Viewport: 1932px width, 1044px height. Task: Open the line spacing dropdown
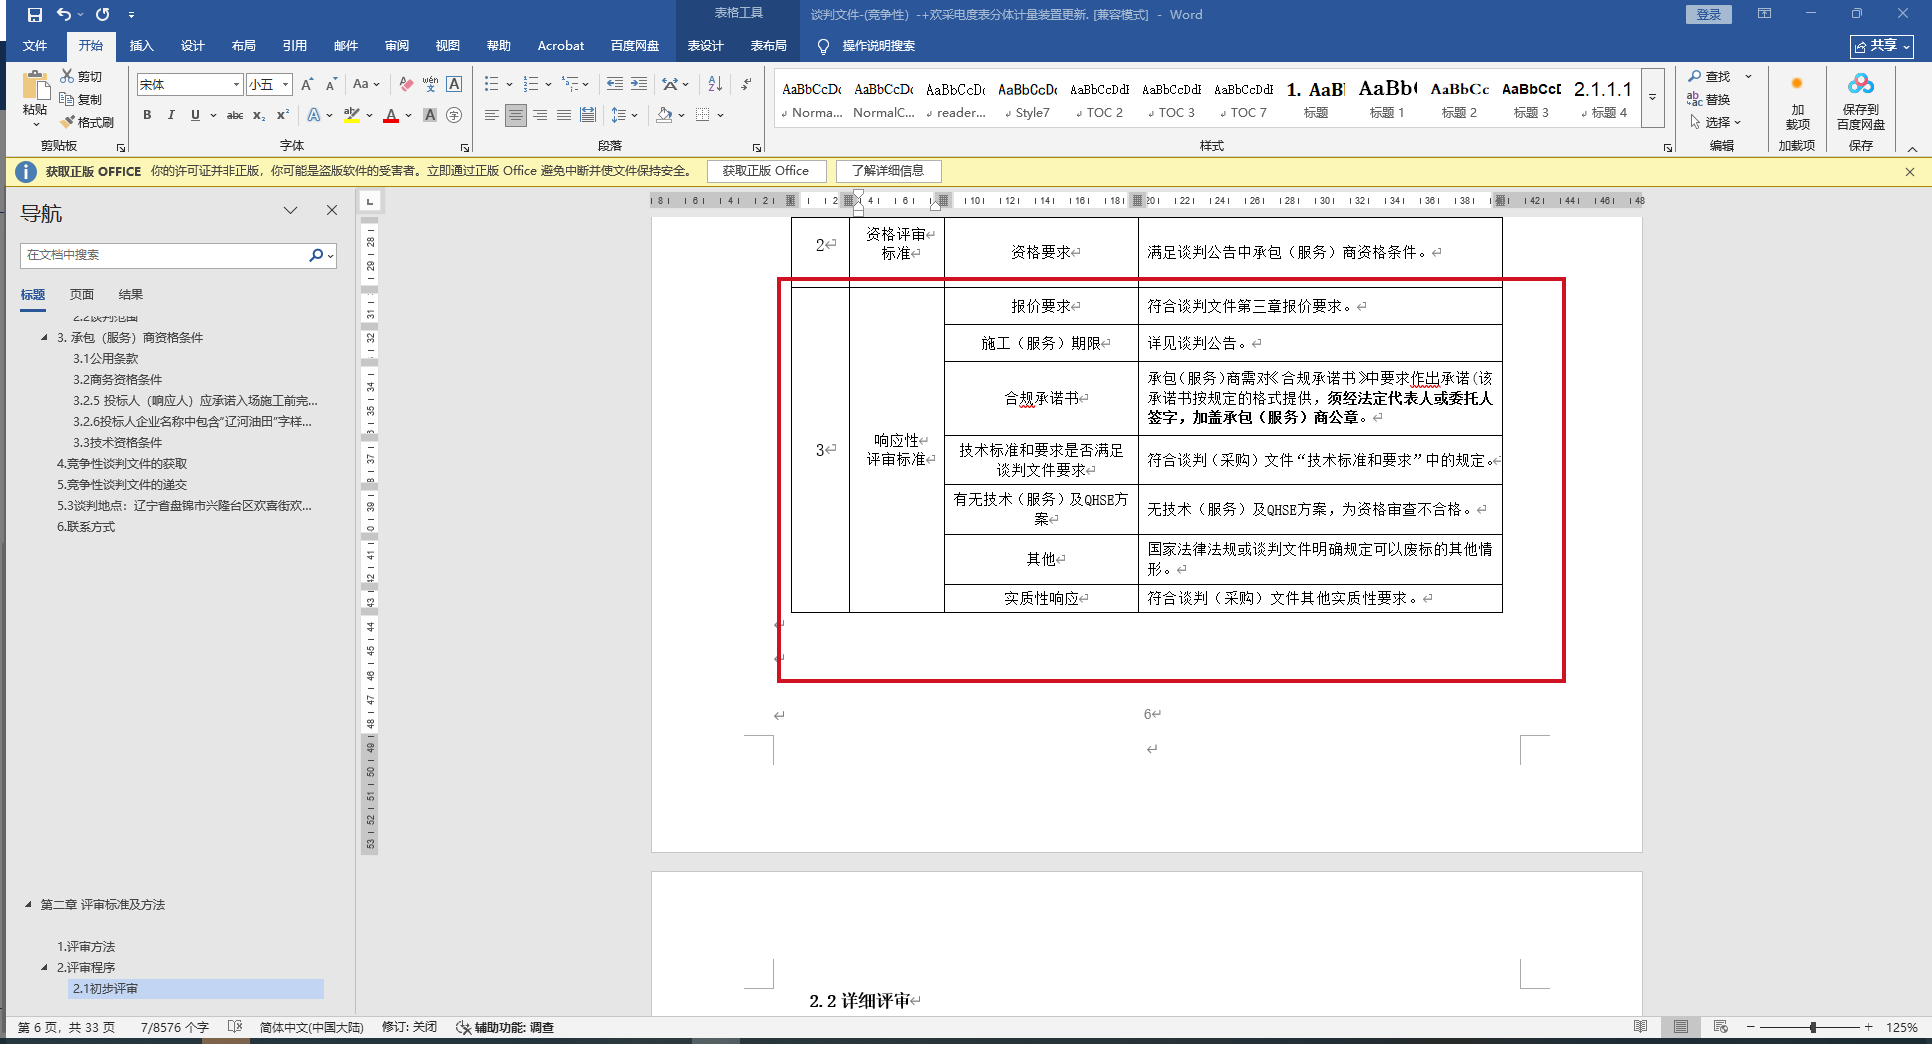click(x=624, y=115)
